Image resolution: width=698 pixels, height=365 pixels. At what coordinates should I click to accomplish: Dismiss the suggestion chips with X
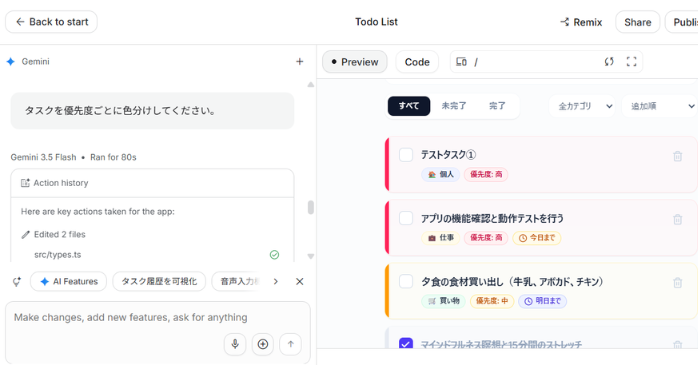300,281
